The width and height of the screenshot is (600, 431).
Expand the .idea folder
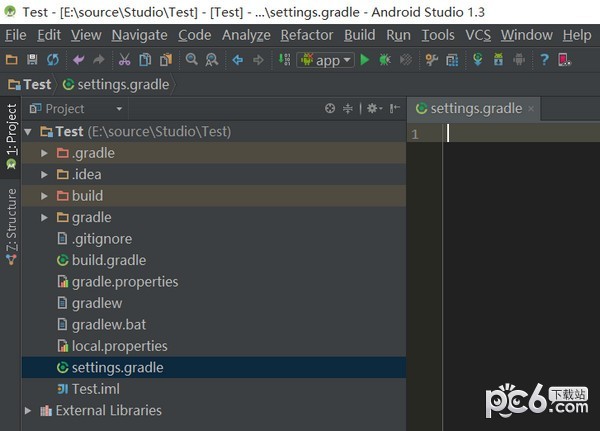[x=44, y=175]
